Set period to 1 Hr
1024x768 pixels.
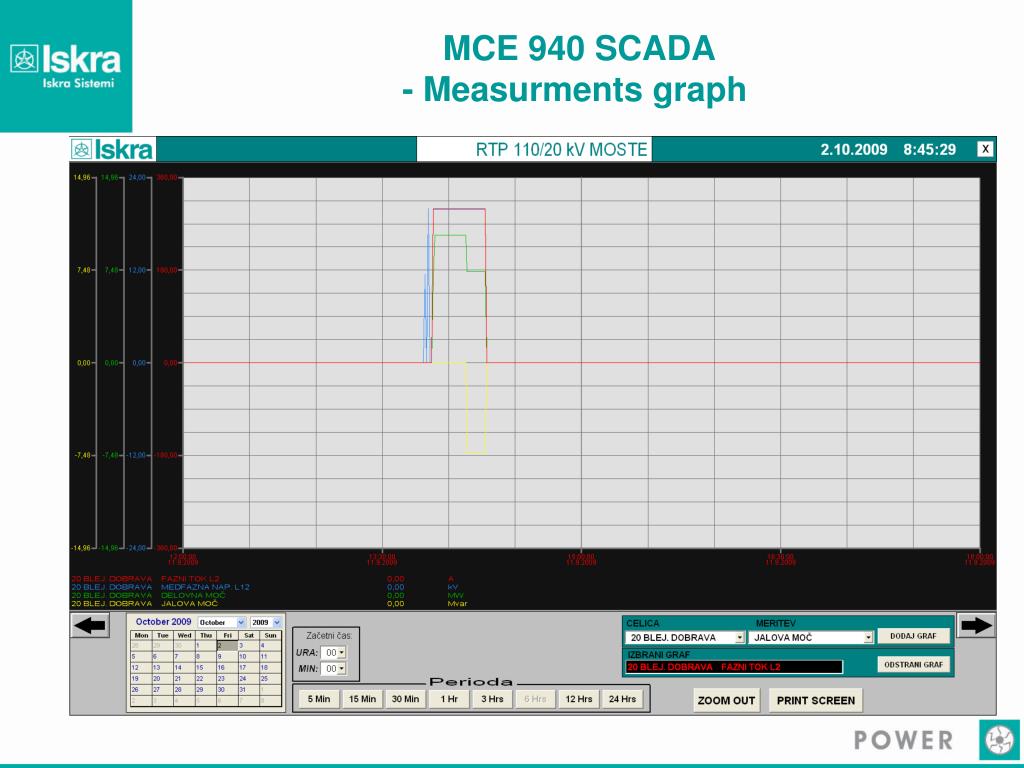point(449,699)
